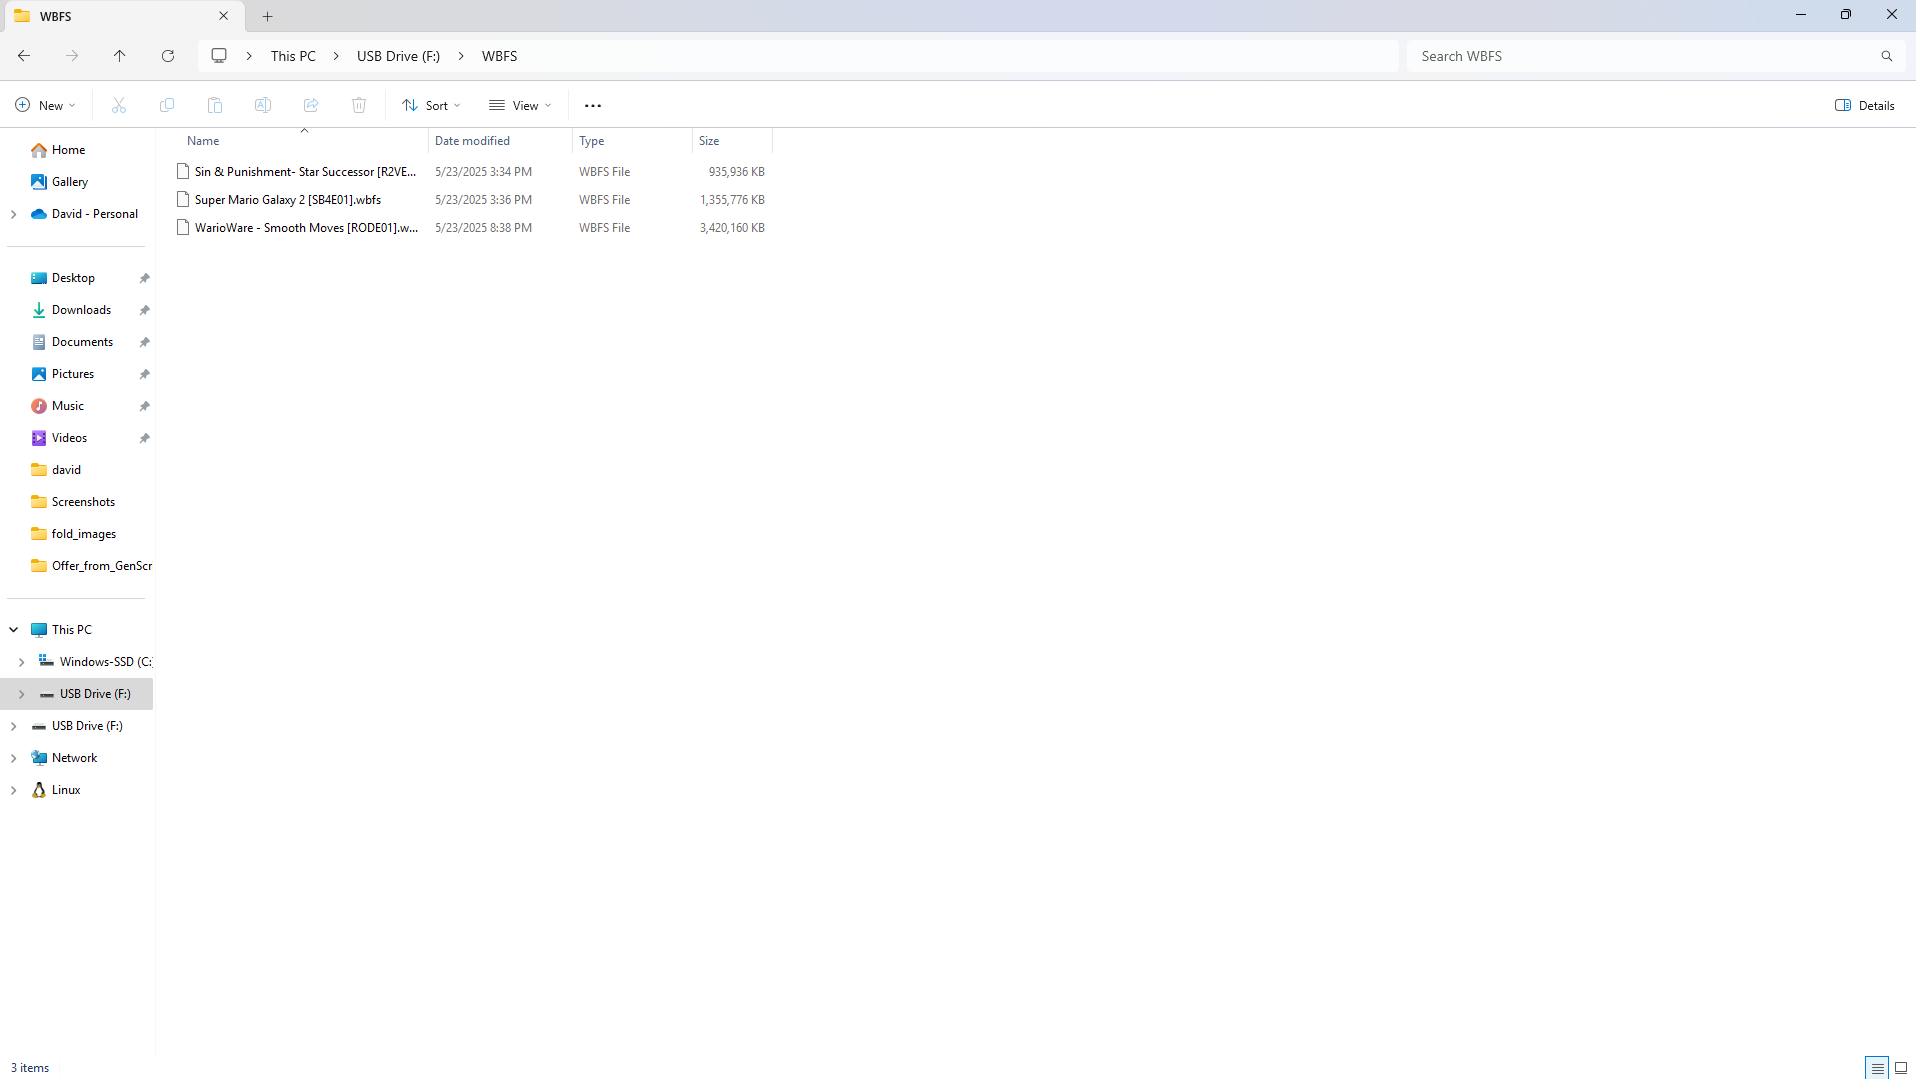Click the Forward navigation arrow
This screenshot has width=1916, height=1079.
coord(72,56)
